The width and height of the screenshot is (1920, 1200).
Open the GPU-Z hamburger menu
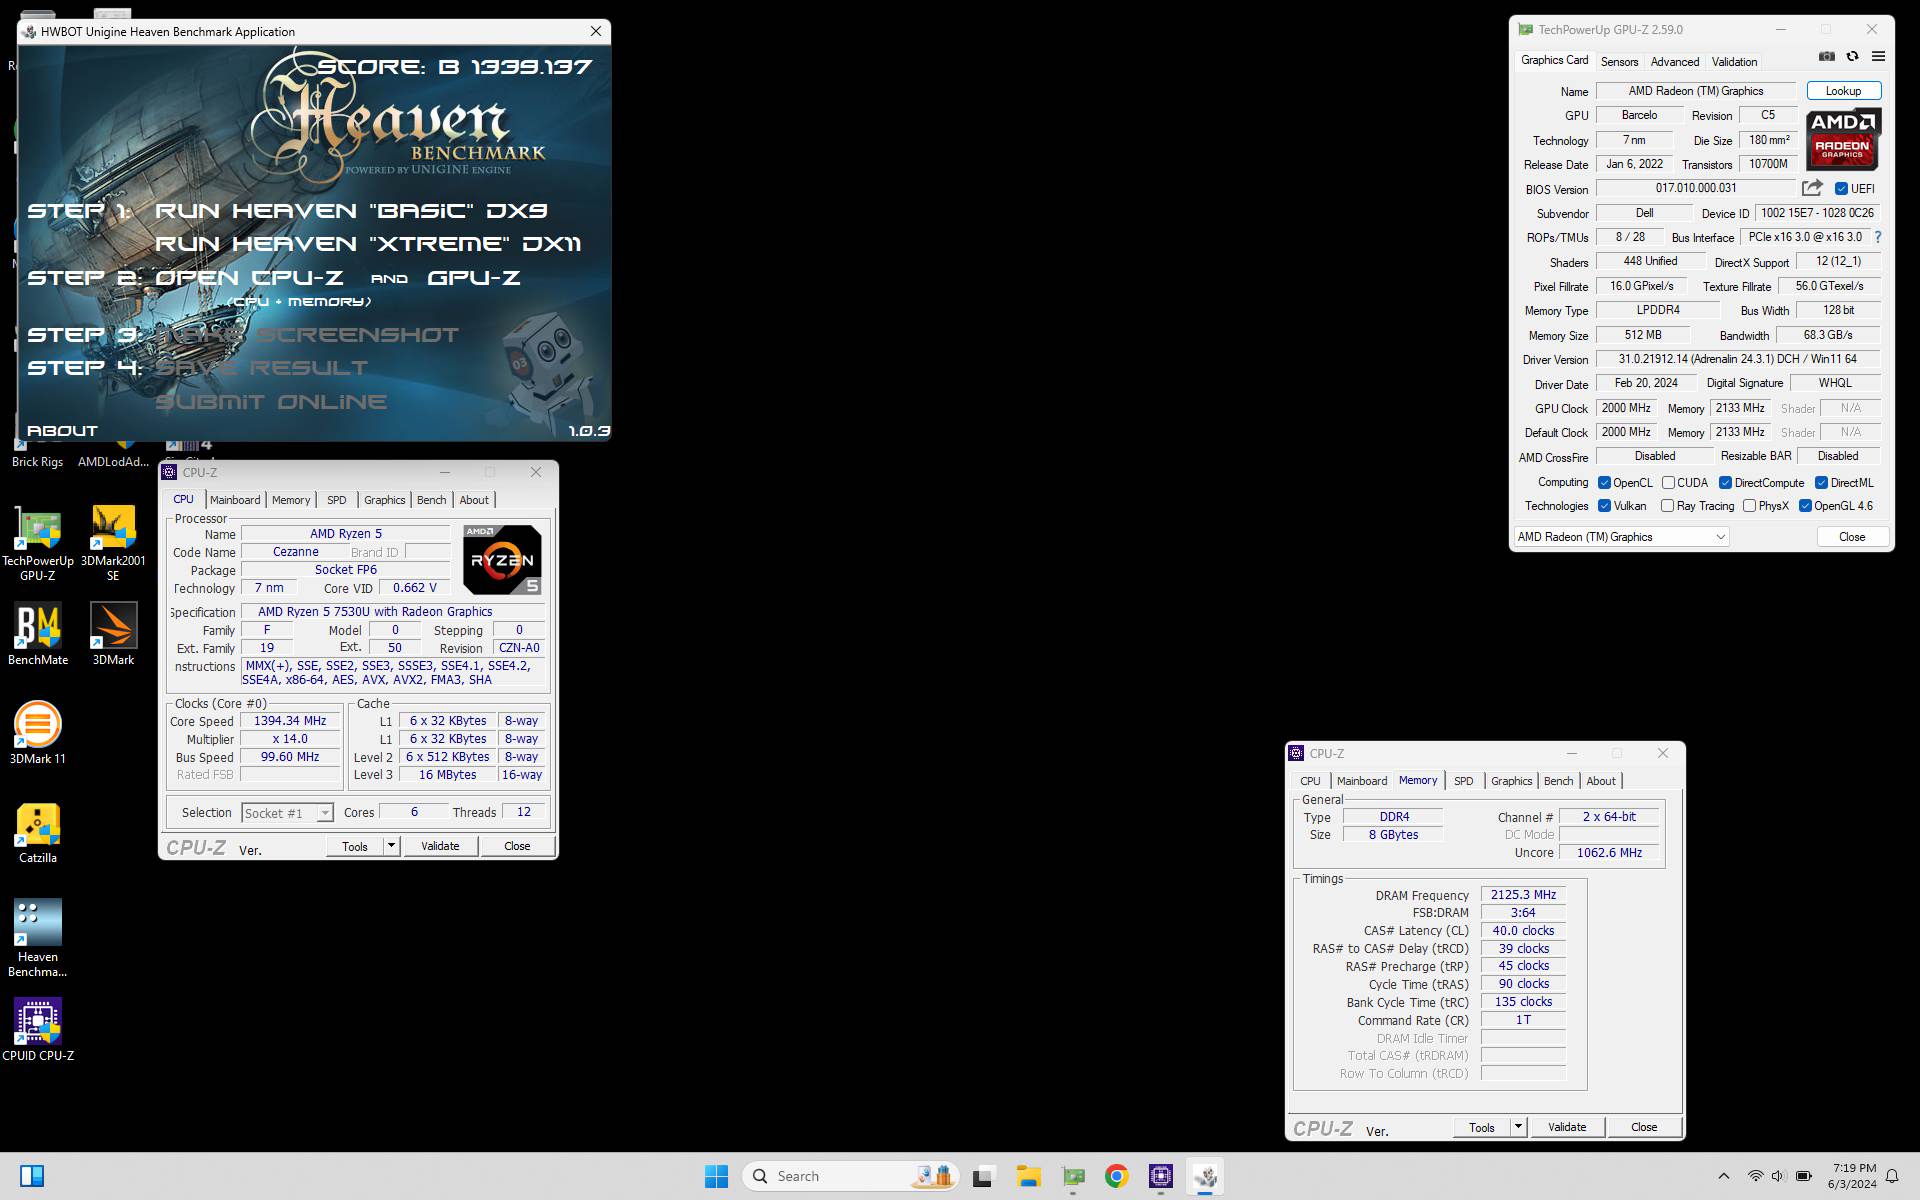tap(1878, 57)
